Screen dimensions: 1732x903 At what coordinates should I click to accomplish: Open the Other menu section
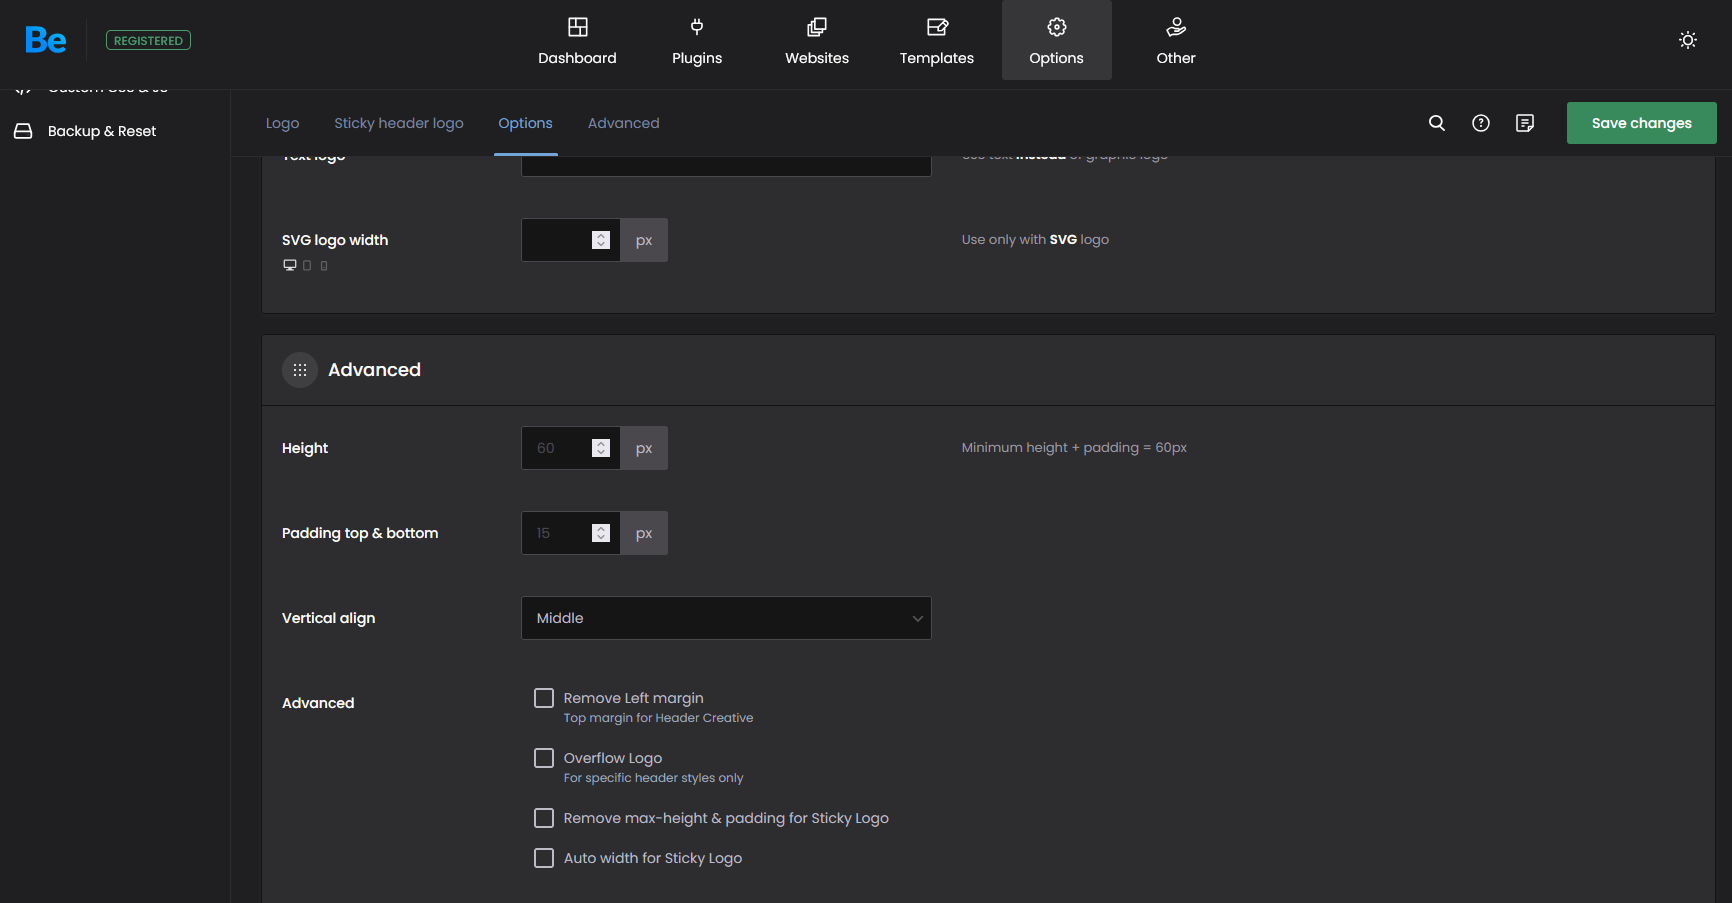click(1175, 41)
